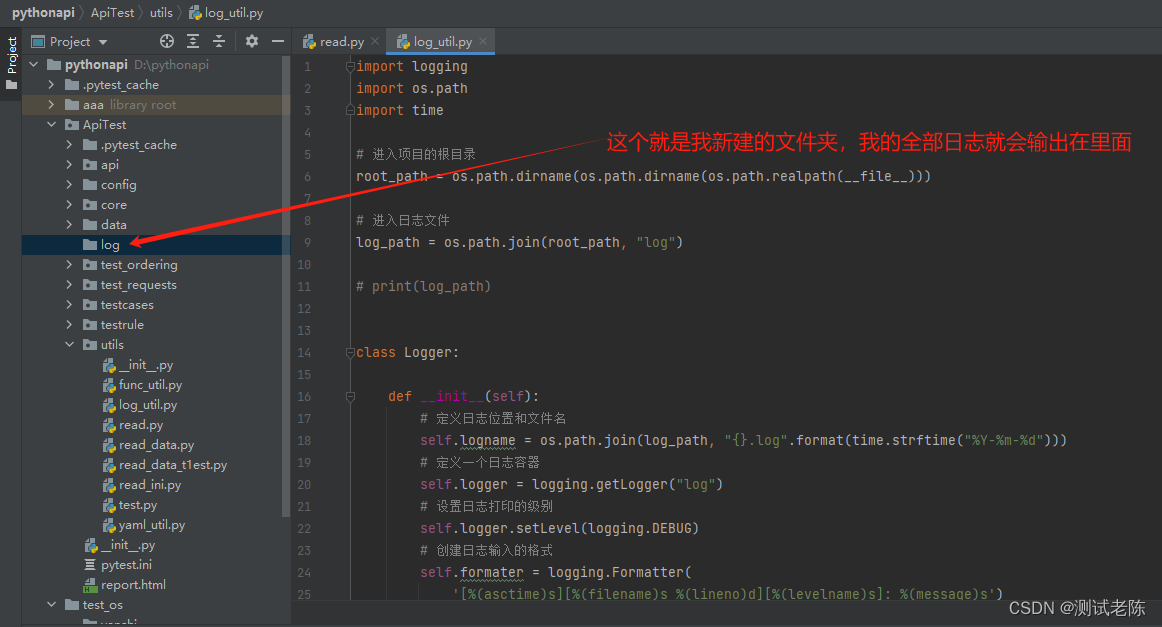Switch to the read.py editor tab
Image resolution: width=1162 pixels, height=627 pixels.
coord(334,42)
